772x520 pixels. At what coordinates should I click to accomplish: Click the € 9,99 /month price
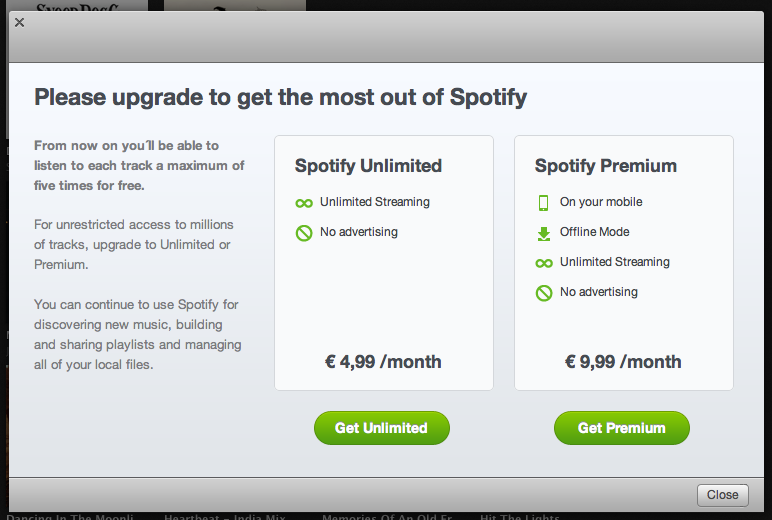pos(623,362)
